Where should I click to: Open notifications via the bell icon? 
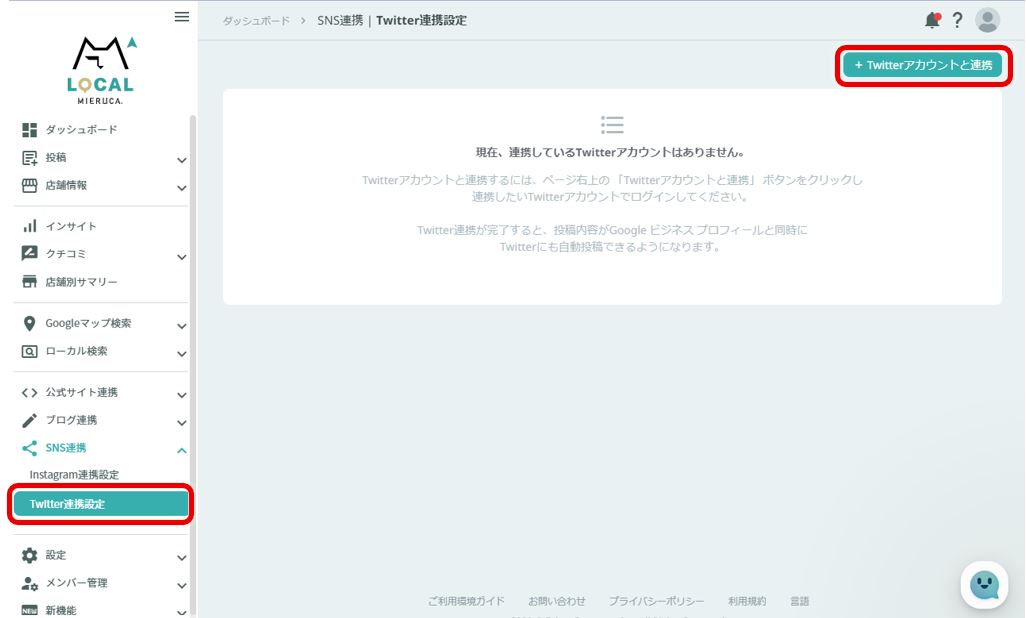click(x=932, y=20)
